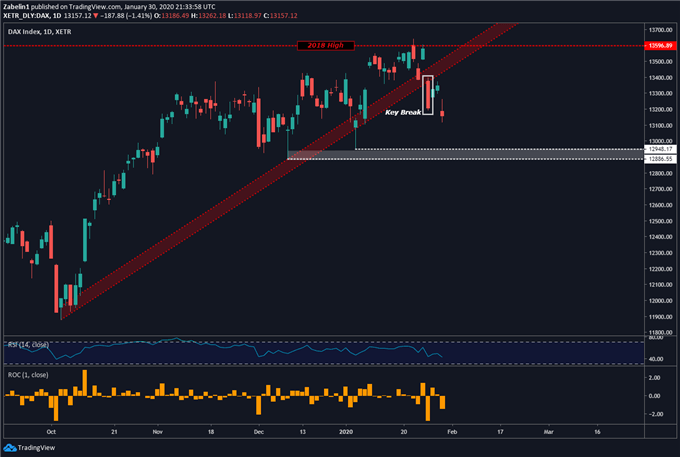680x457 pixels.
Task: Click the RSI (14, close) indicator label
Action: (28, 345)
